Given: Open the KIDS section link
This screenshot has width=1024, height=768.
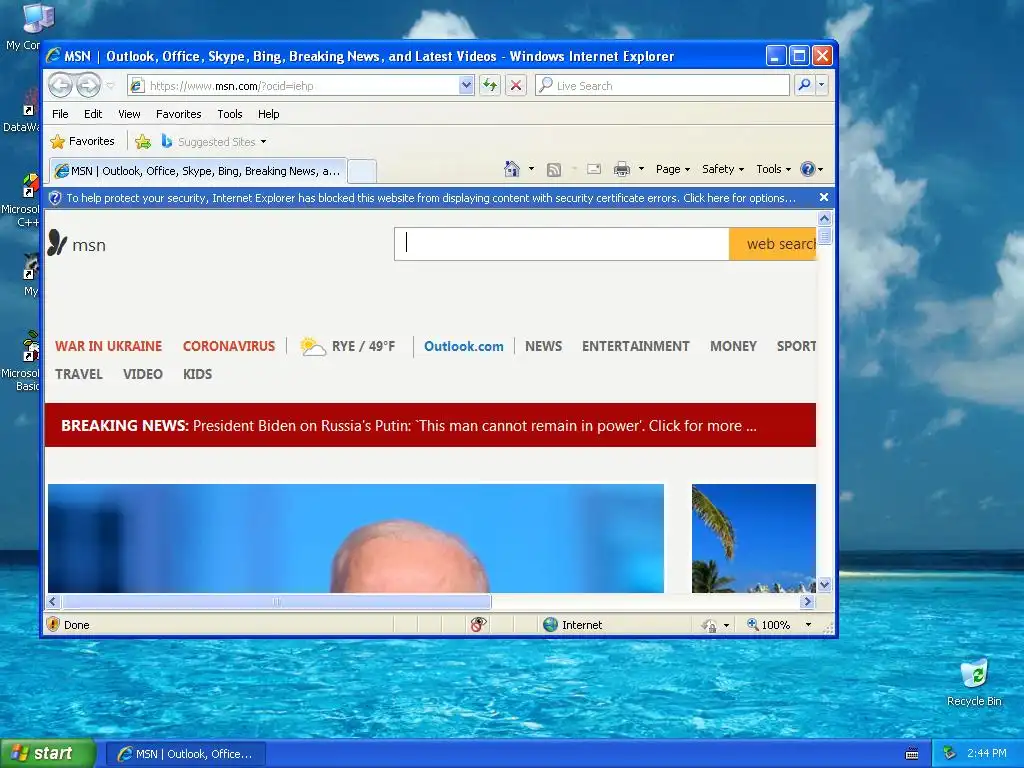Looking at the screenshot, I should point(197,374).
